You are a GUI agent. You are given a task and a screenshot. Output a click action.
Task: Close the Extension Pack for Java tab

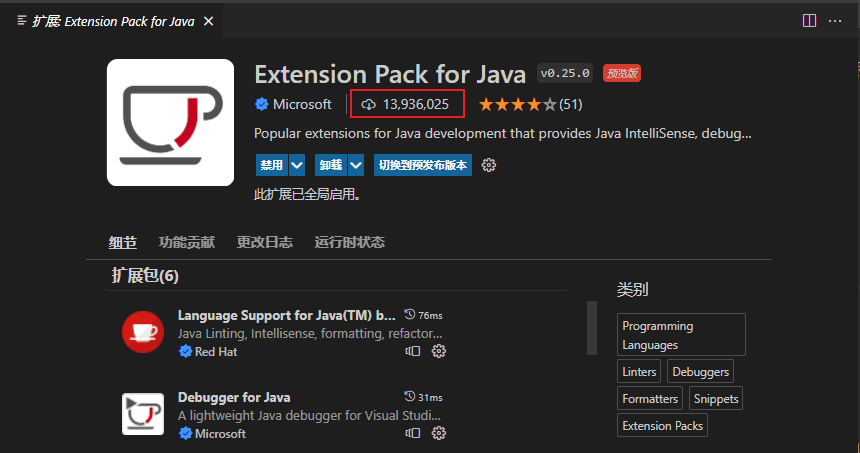tap(208, 21)
